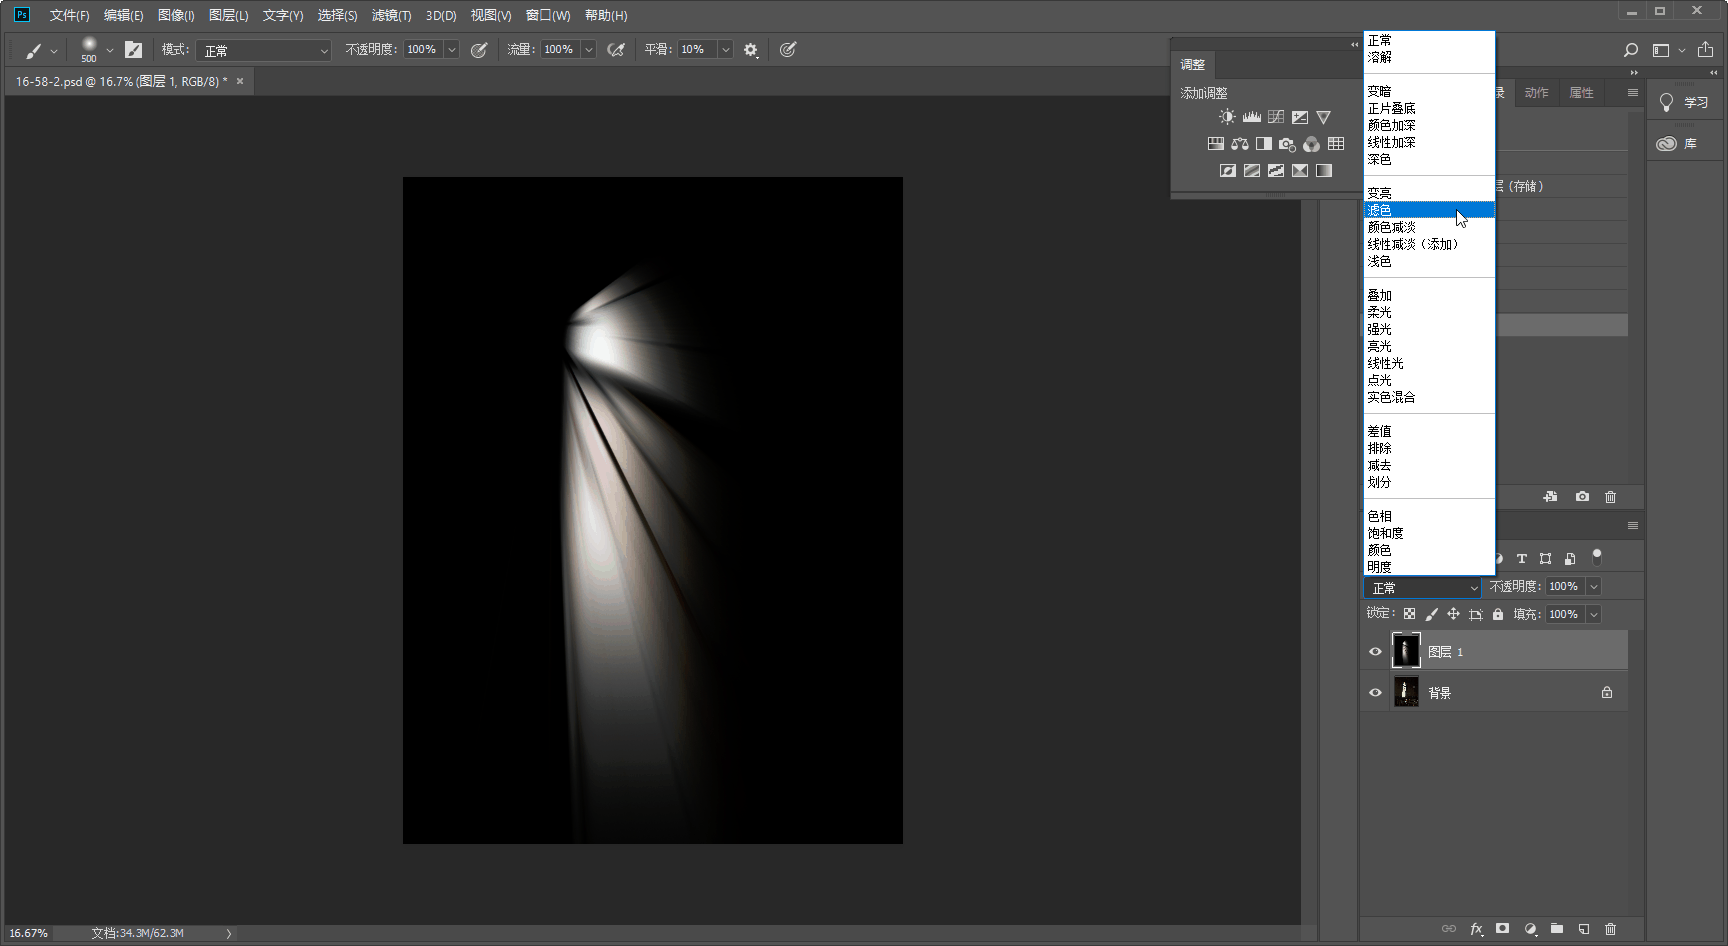This screenshot has width=1728, height=946.
Task: Add a Channel Mixer adjustment
Action: coord(1311,144)
